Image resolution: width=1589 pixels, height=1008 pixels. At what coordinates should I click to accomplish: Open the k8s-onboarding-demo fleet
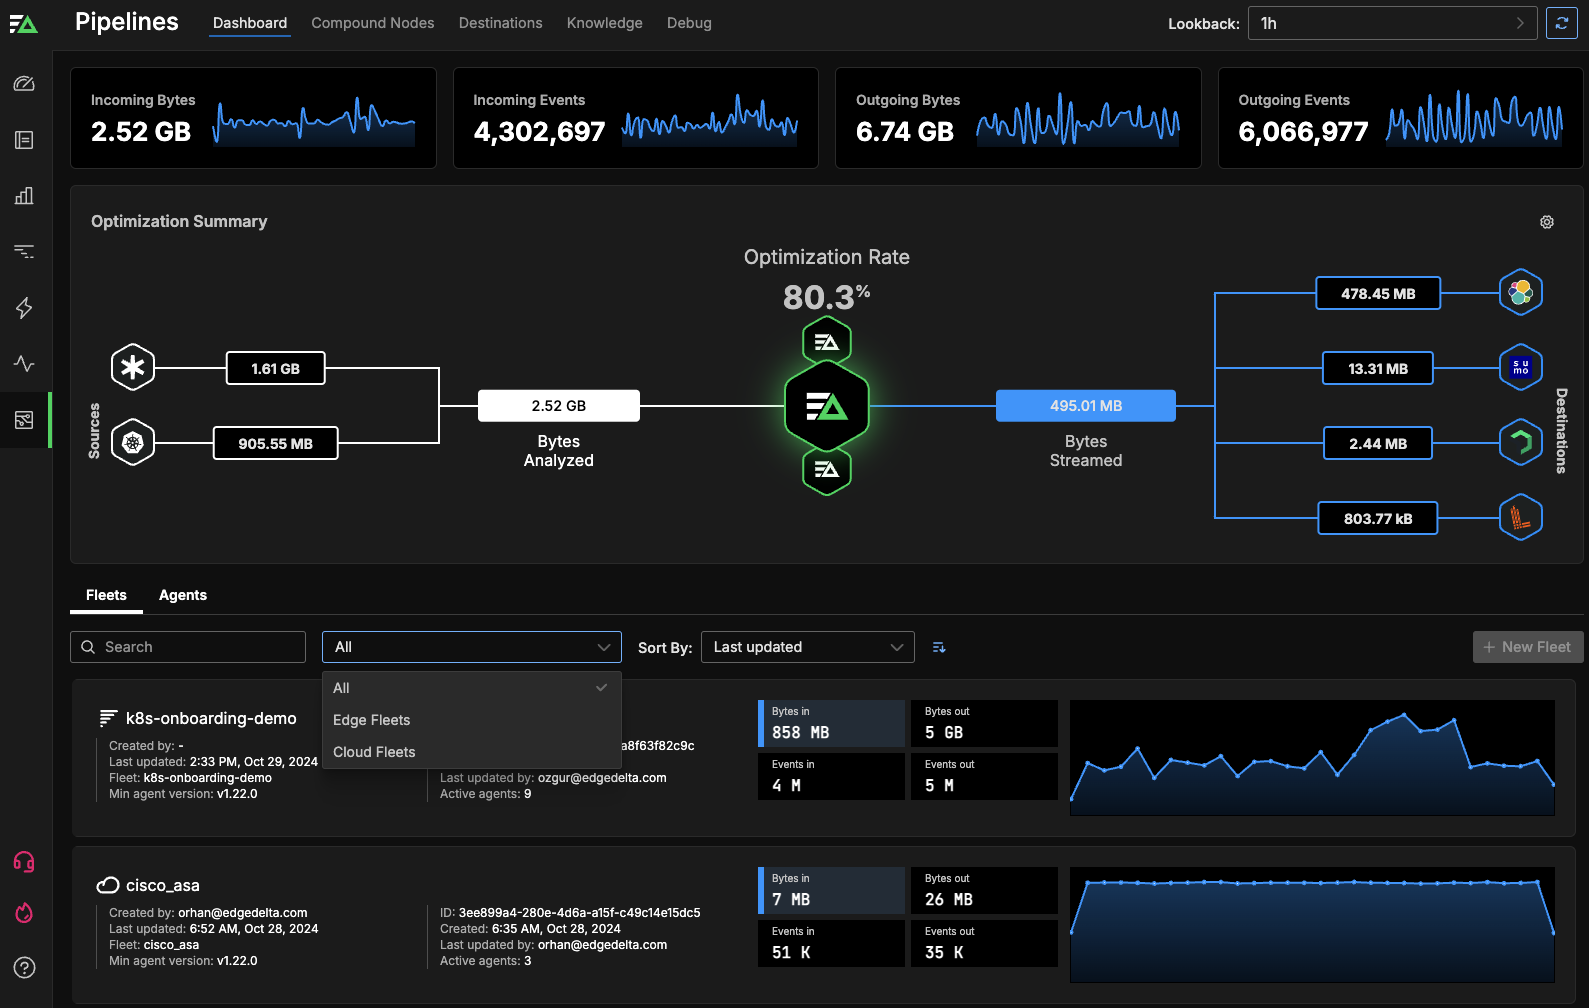click(211, 718)
